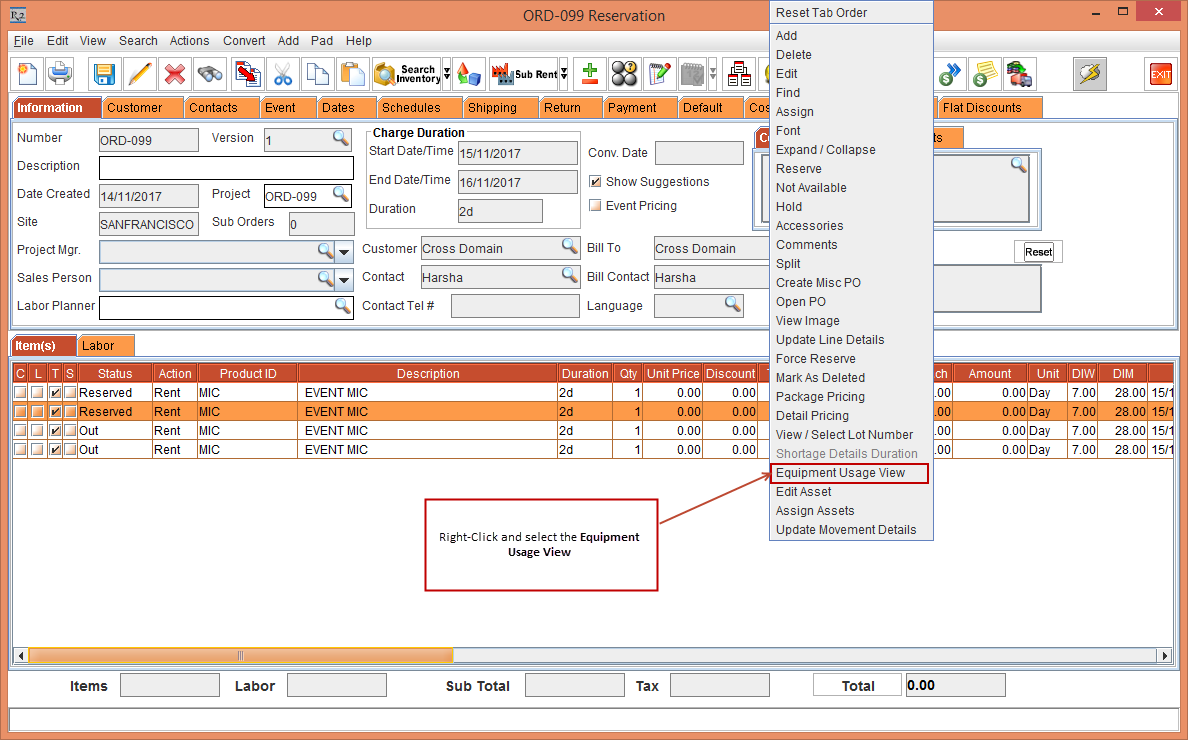Click the horizontal scrollbar in items grid
Image resolution: width=1188 pixels, height=740 pixels.
point(240,656)
